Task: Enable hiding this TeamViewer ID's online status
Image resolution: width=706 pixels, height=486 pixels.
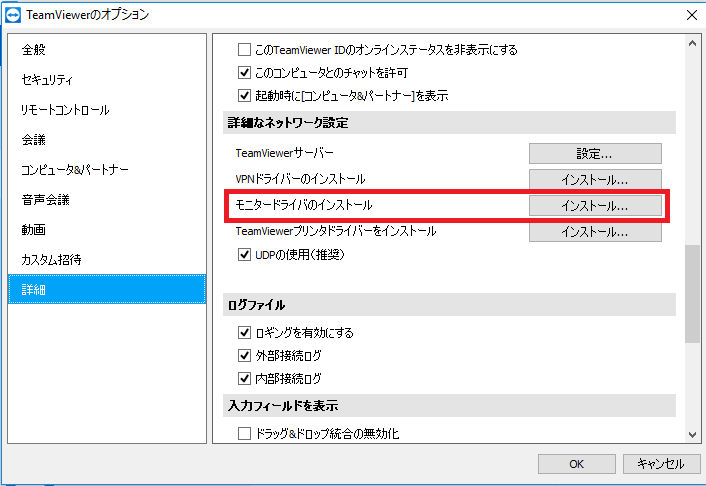Action: pos(244,49)
